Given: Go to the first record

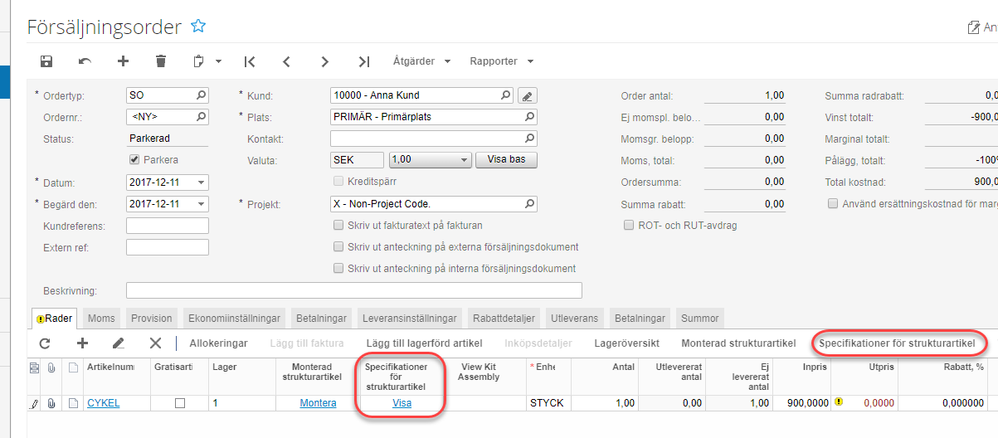Looking at the screenshot, I should click(x=249, y=61).
